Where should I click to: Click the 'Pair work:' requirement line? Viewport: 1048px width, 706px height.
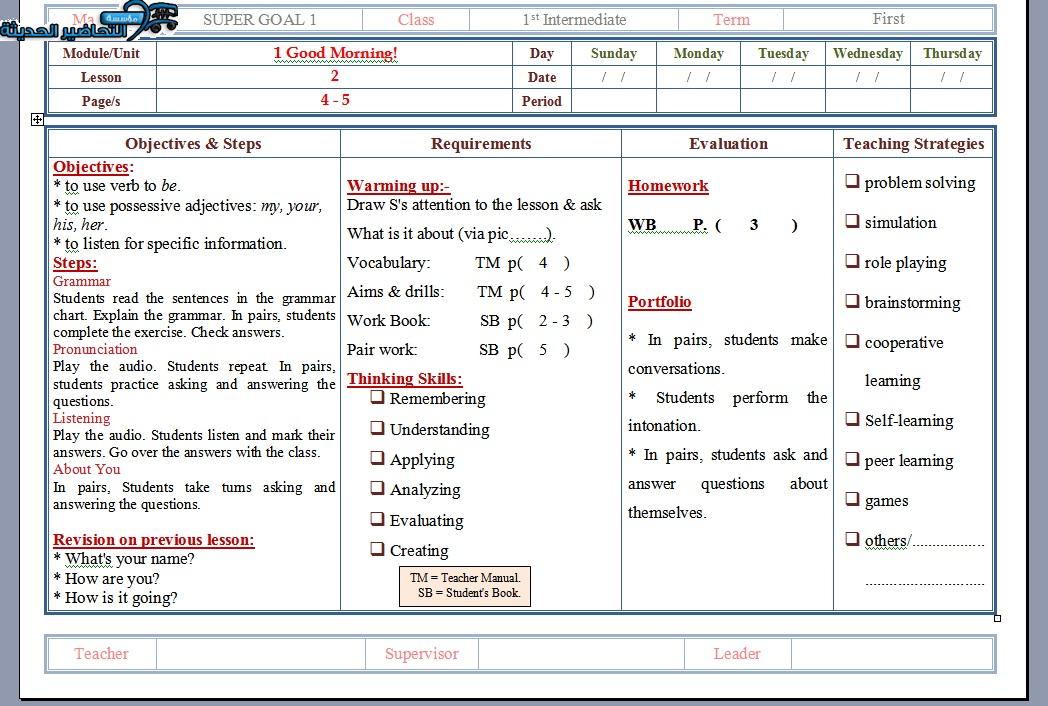click(x=458, y=350)
